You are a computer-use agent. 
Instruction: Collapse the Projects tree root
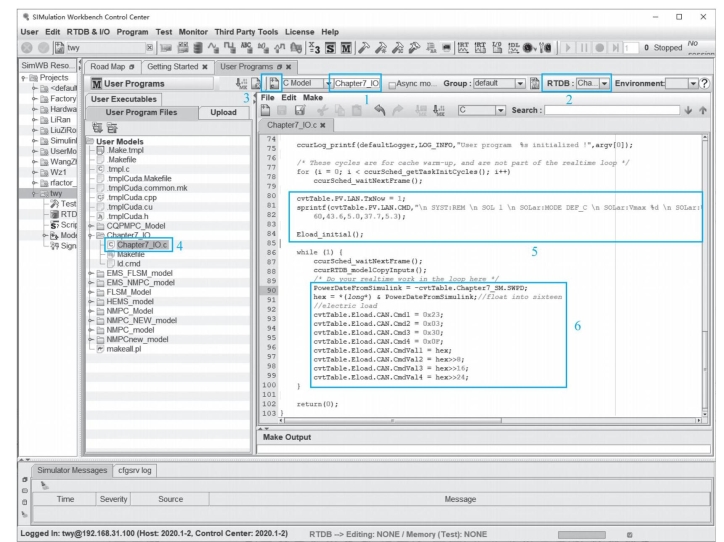pyautogui.click(x=24, y=78)
